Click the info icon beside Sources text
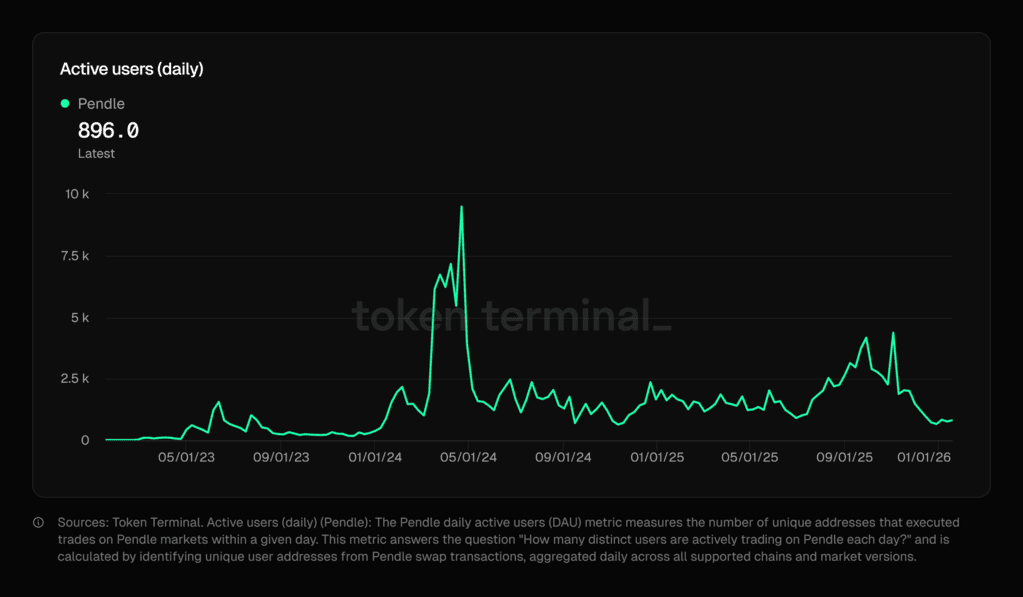This screenshot has height=597, width=1023. [39, 523]
